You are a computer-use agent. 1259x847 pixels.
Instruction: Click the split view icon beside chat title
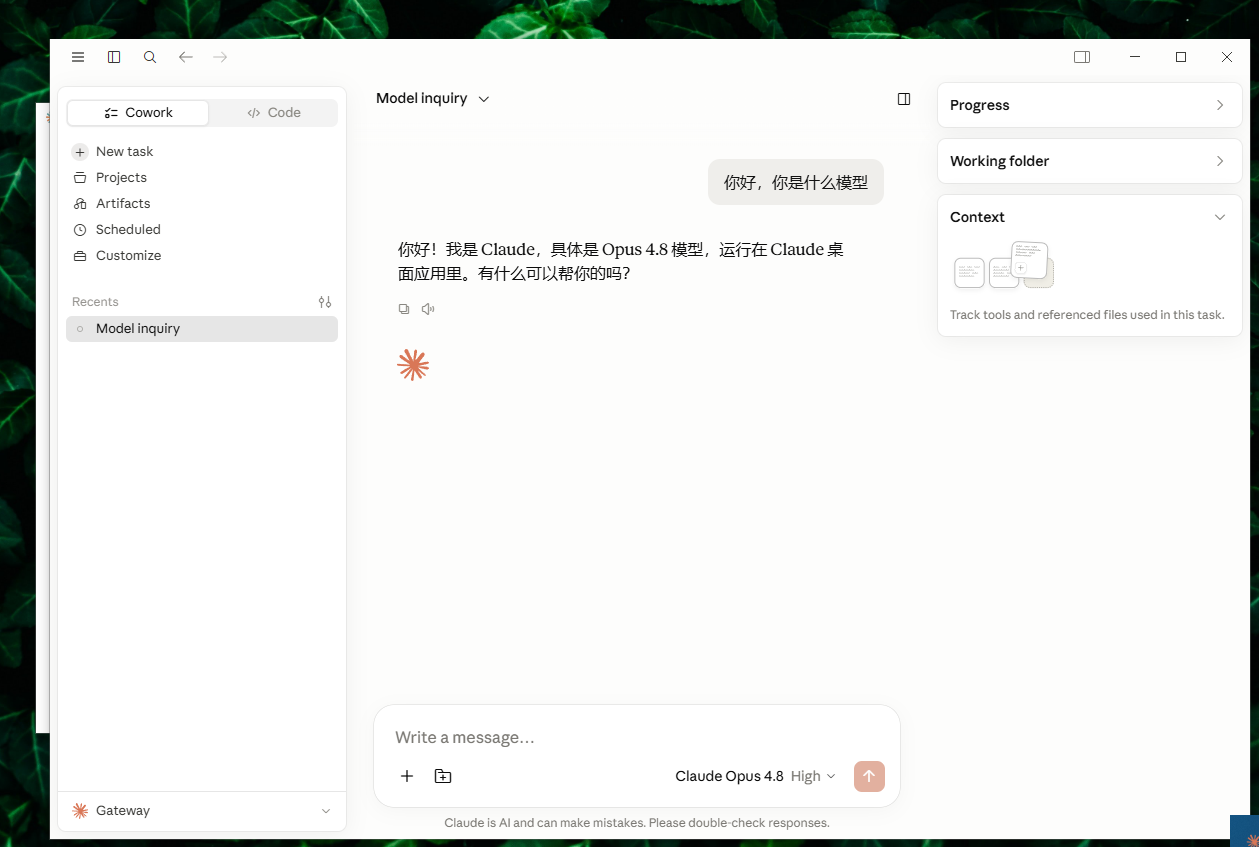click(904, 99)
